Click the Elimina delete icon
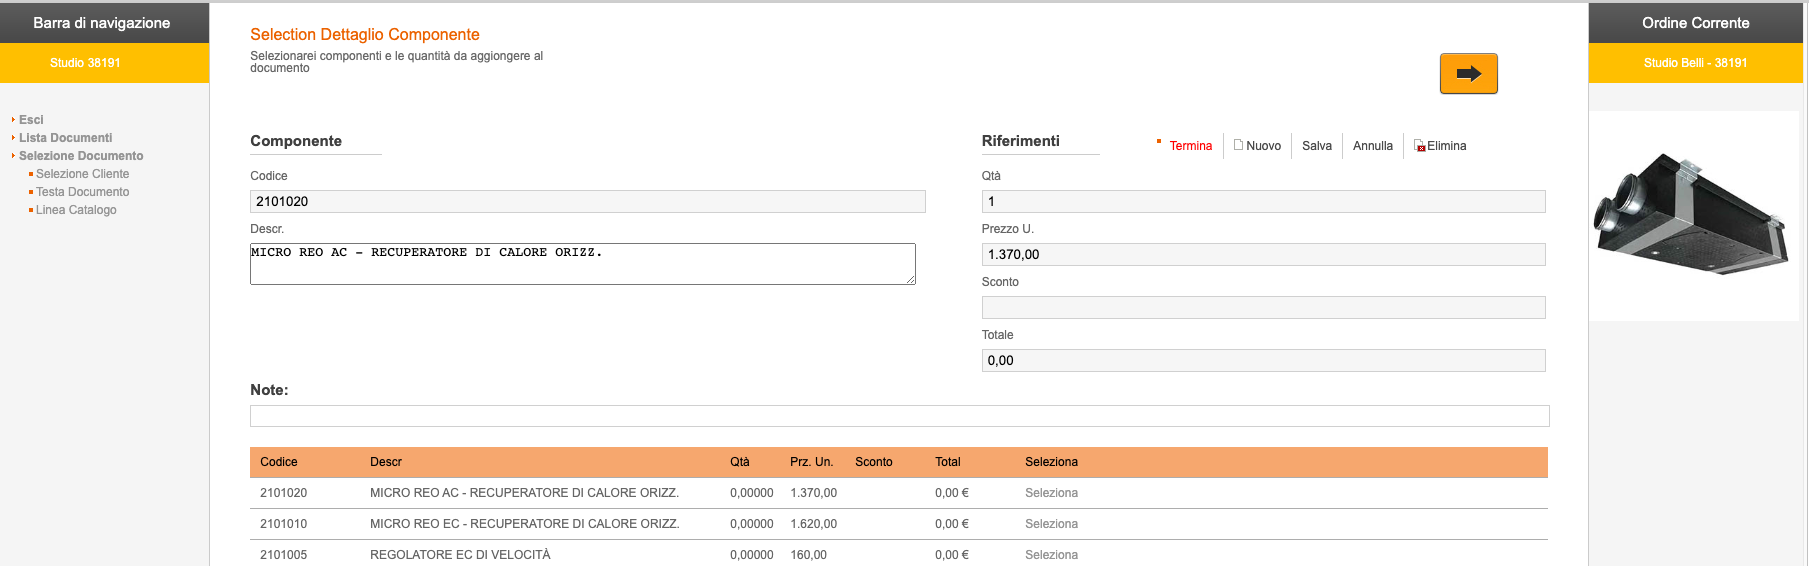This screenshot has width=1809, height=566. click(x=1419, y=146)
